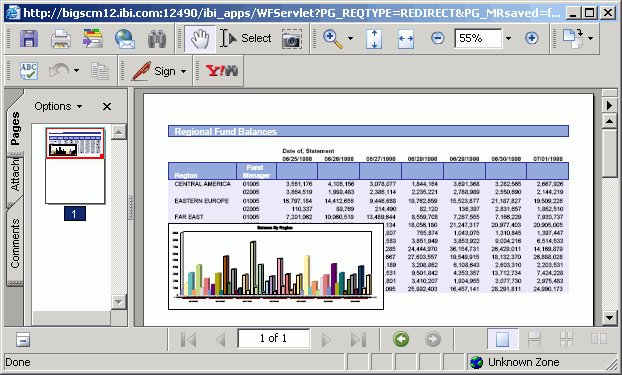The width and height of the screenshot is (622, 375).
Task: Click the Yahoo search toolbar icon
Action: click(x=222, y=71)
